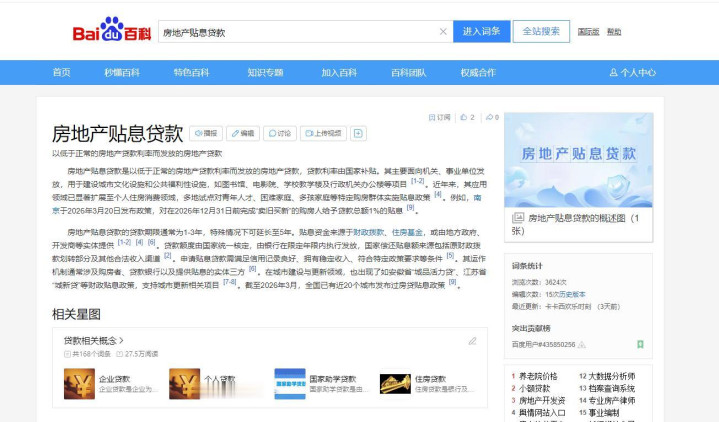Clear the search box with the X icon
719x422 pixels.
click(443, 32)
